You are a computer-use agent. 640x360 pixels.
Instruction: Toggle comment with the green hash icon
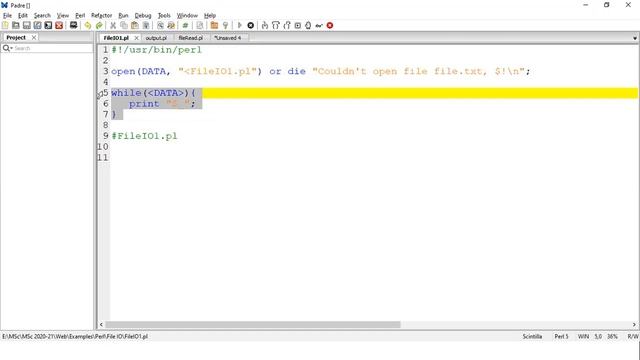(185, 25)
